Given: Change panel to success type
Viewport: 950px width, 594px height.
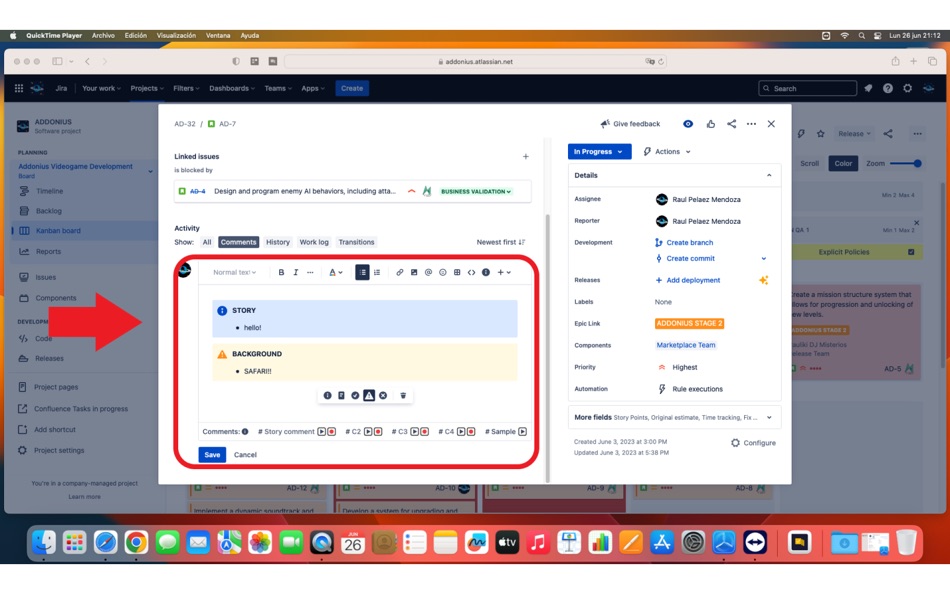Looking at the screenshot, I should coord(355,395).
